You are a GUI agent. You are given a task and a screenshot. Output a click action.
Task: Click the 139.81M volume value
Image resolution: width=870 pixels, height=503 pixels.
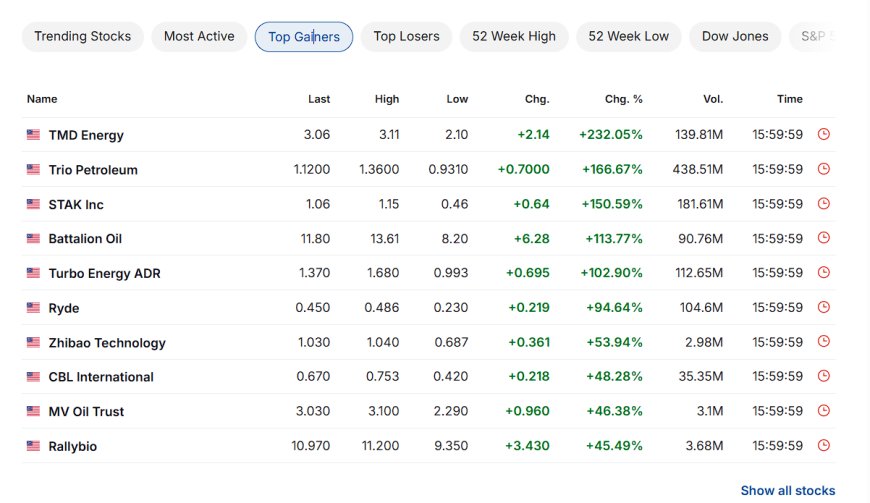699,135
